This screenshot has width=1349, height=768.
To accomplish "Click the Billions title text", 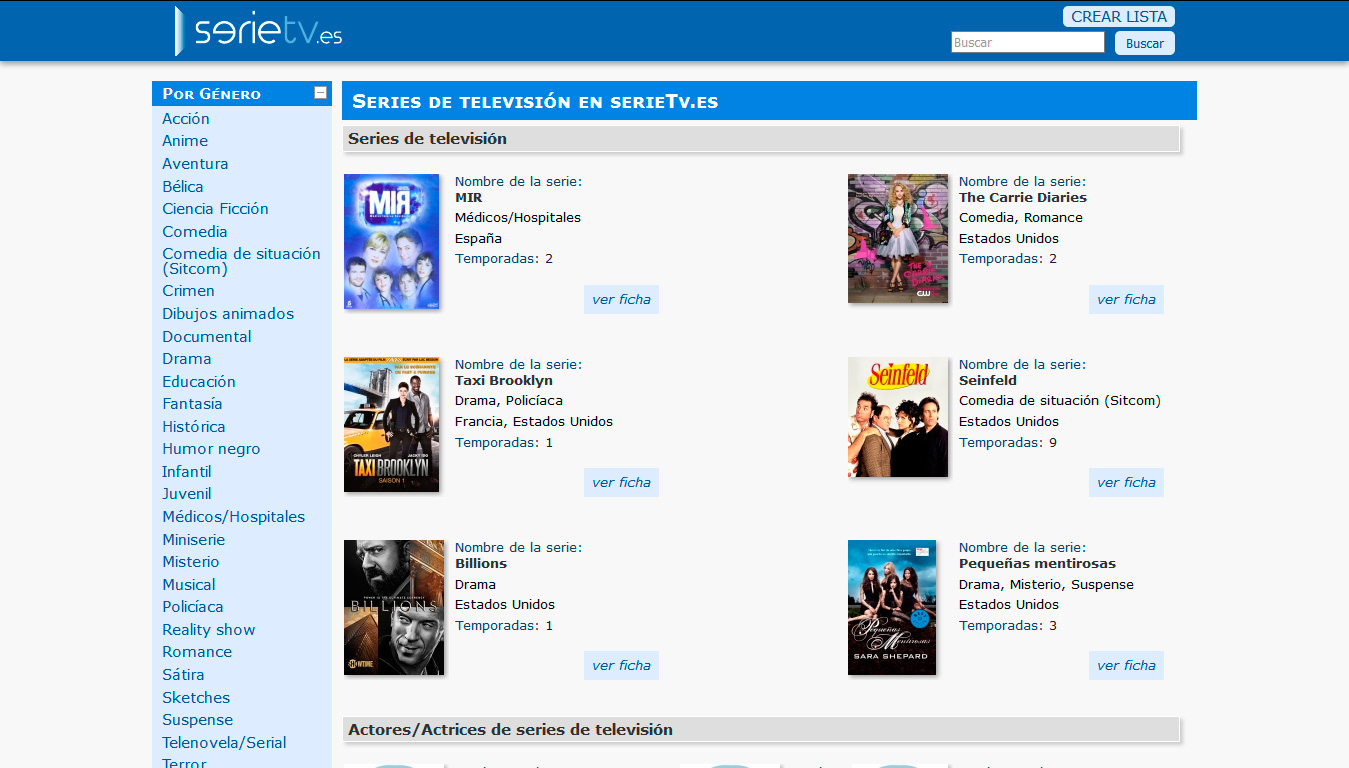I will 481,563.
